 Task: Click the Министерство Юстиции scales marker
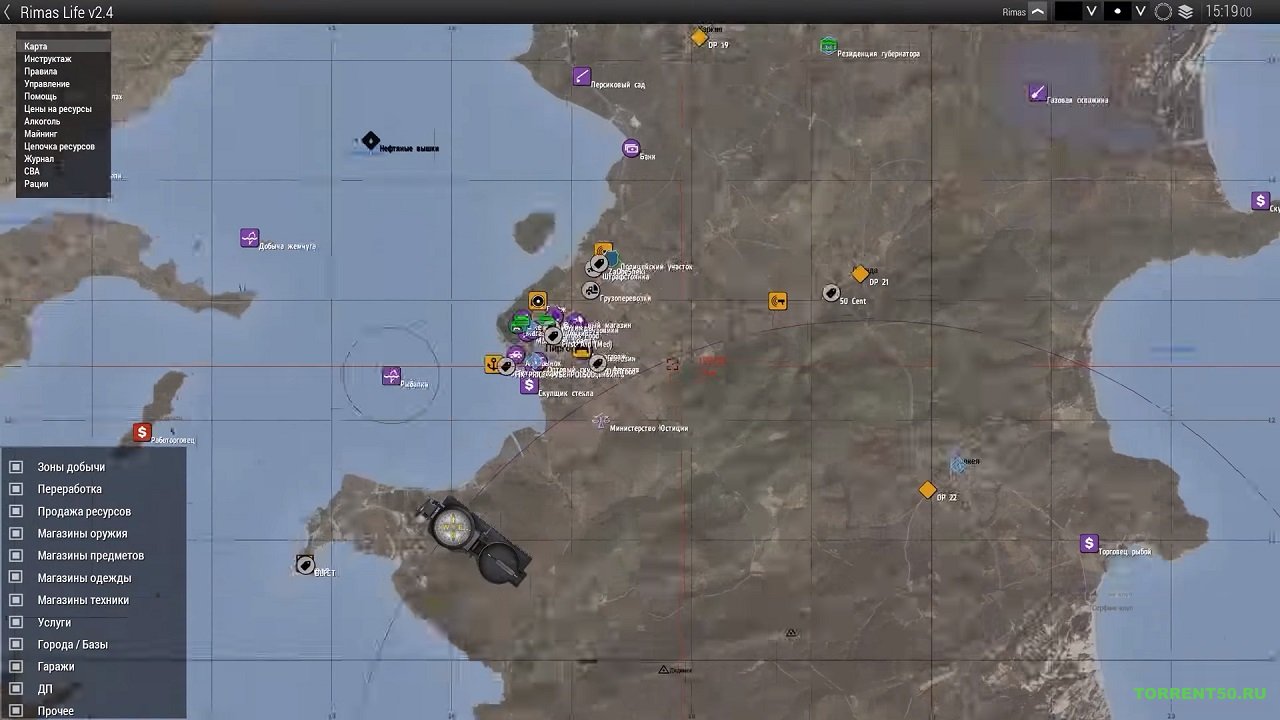point(600,421)
